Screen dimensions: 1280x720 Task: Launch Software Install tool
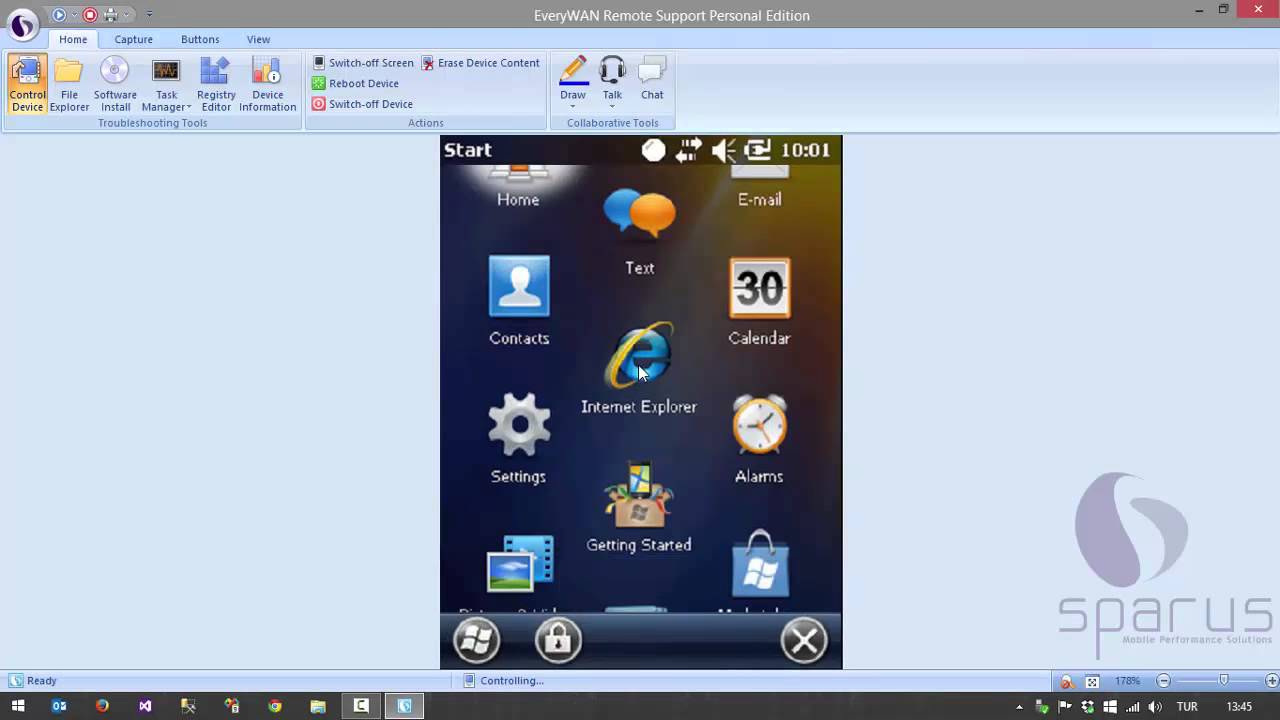click(x=115, y=84)
